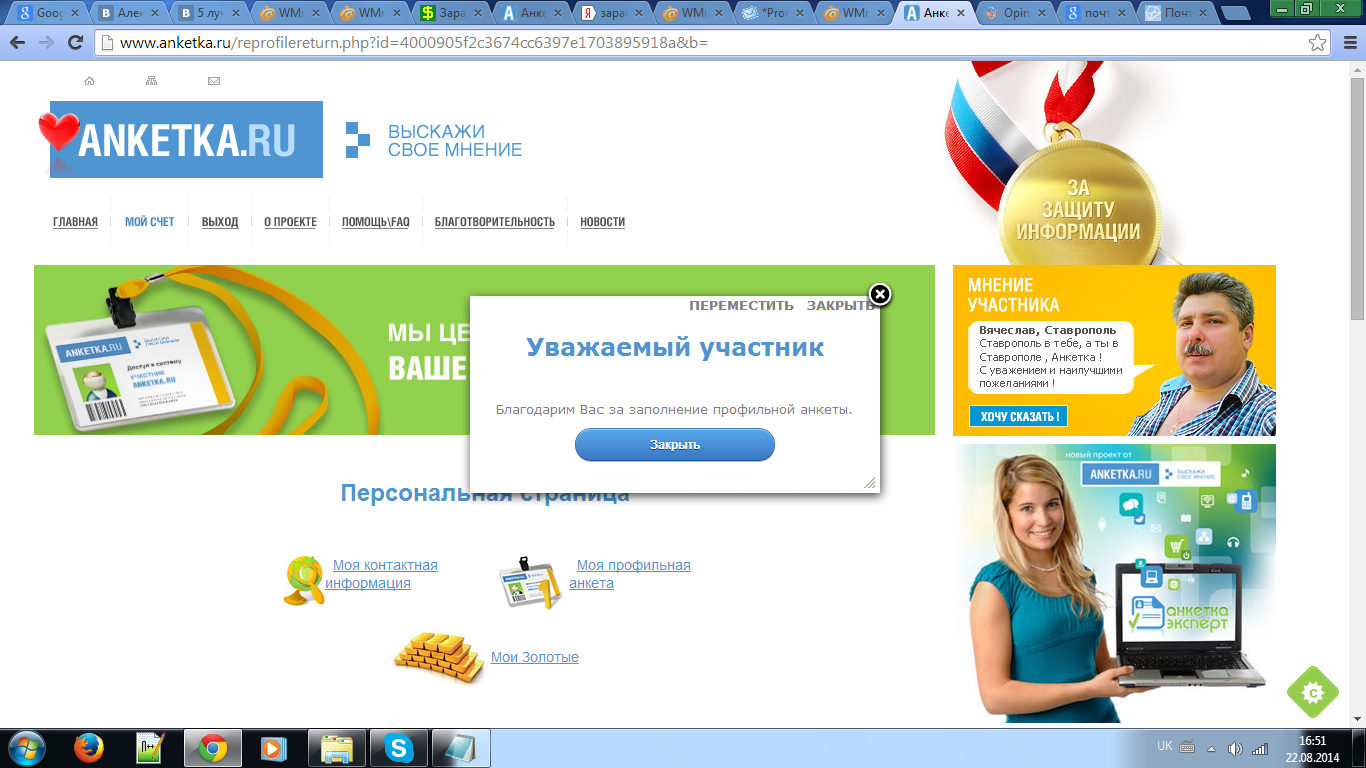The height and width of the screenshot is (768, 1366).
Task: Click the badge profile questionnaire icon
Action: (x=530, y=582)
